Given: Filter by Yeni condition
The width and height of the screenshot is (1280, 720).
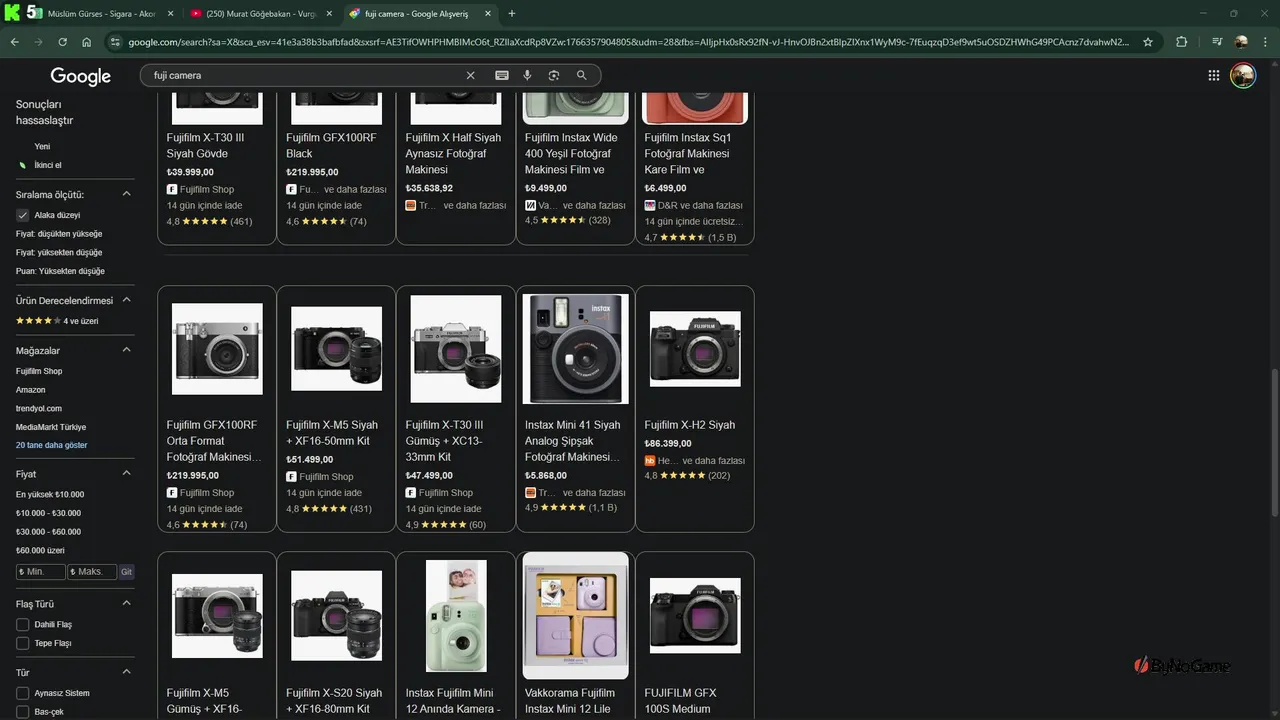Looking at the screenshot, I should click(42, 146).
